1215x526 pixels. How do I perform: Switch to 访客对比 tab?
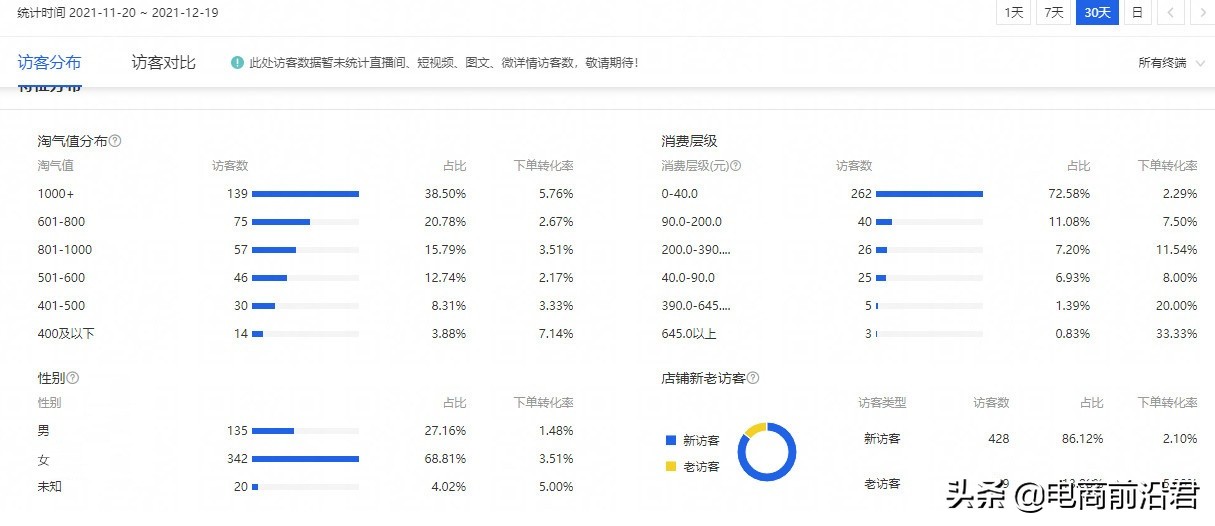tap(164, 62)
